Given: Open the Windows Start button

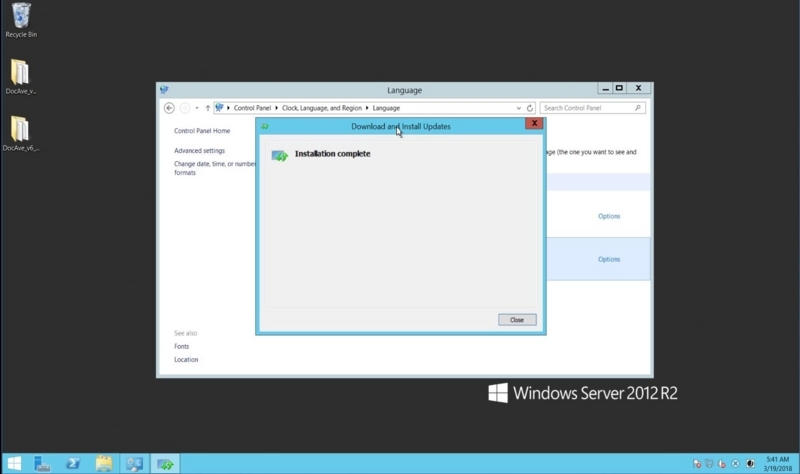Looking at the screenshot, I should pyautogui.click(x=14, y=464).
